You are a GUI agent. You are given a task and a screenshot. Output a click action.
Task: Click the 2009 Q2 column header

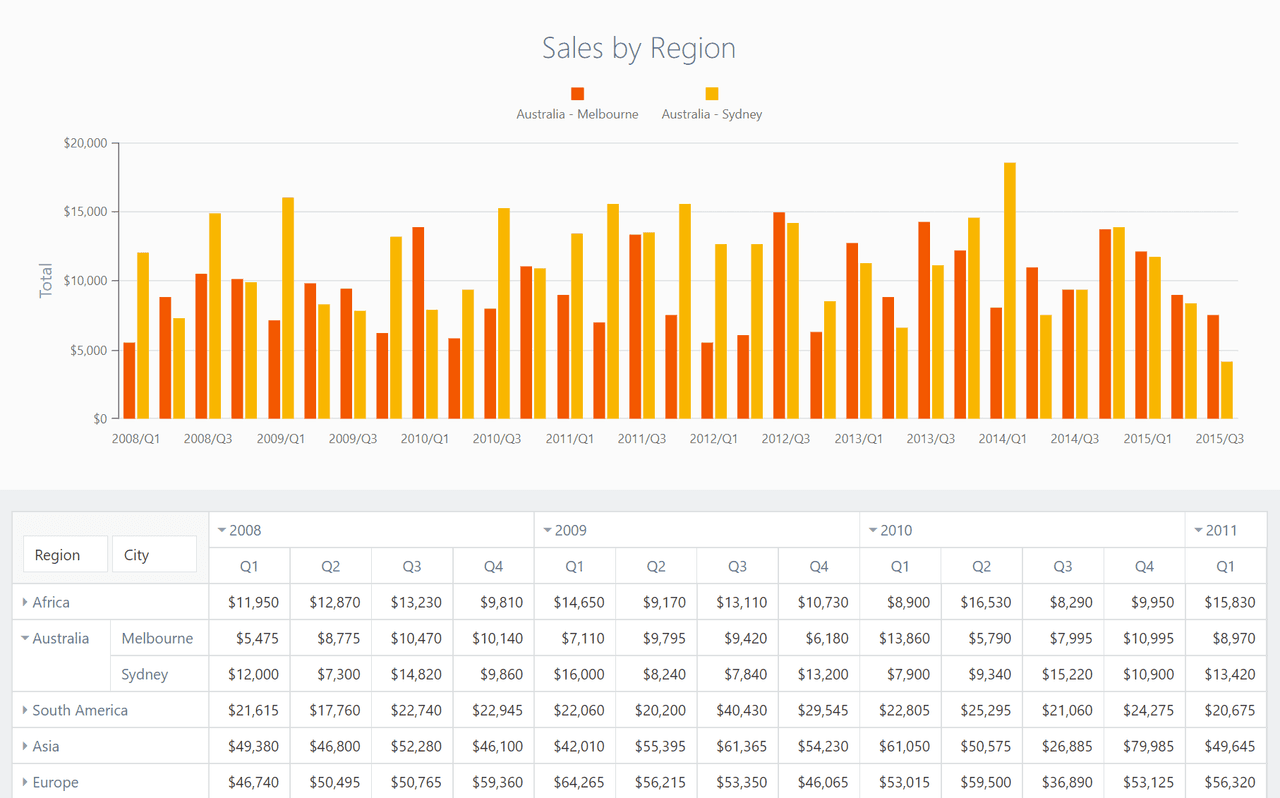coord(656,566)
